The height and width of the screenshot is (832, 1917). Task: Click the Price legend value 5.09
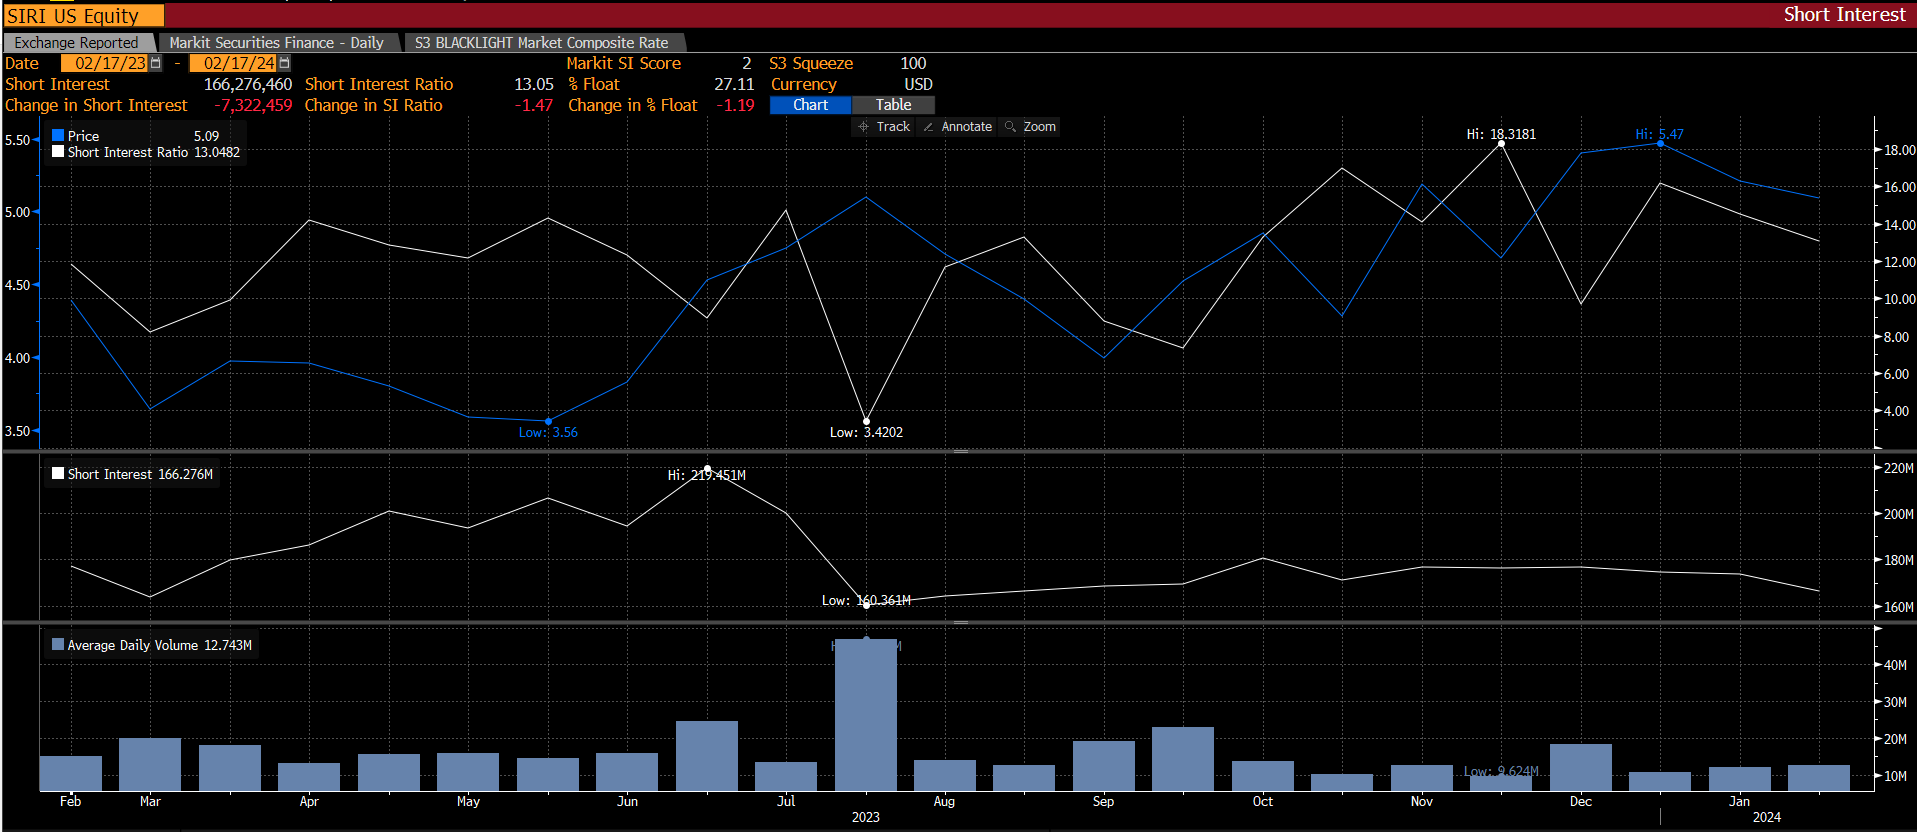[206, 135]
